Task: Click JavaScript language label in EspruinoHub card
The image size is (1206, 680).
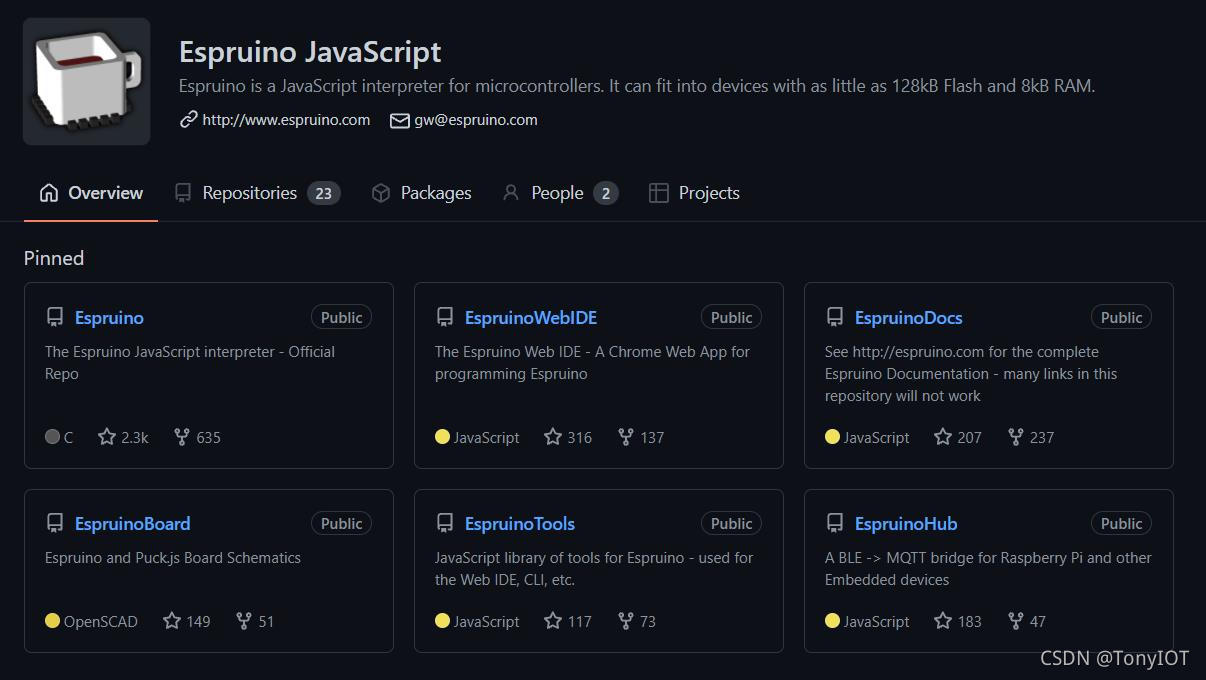Action: click(877, 621)
